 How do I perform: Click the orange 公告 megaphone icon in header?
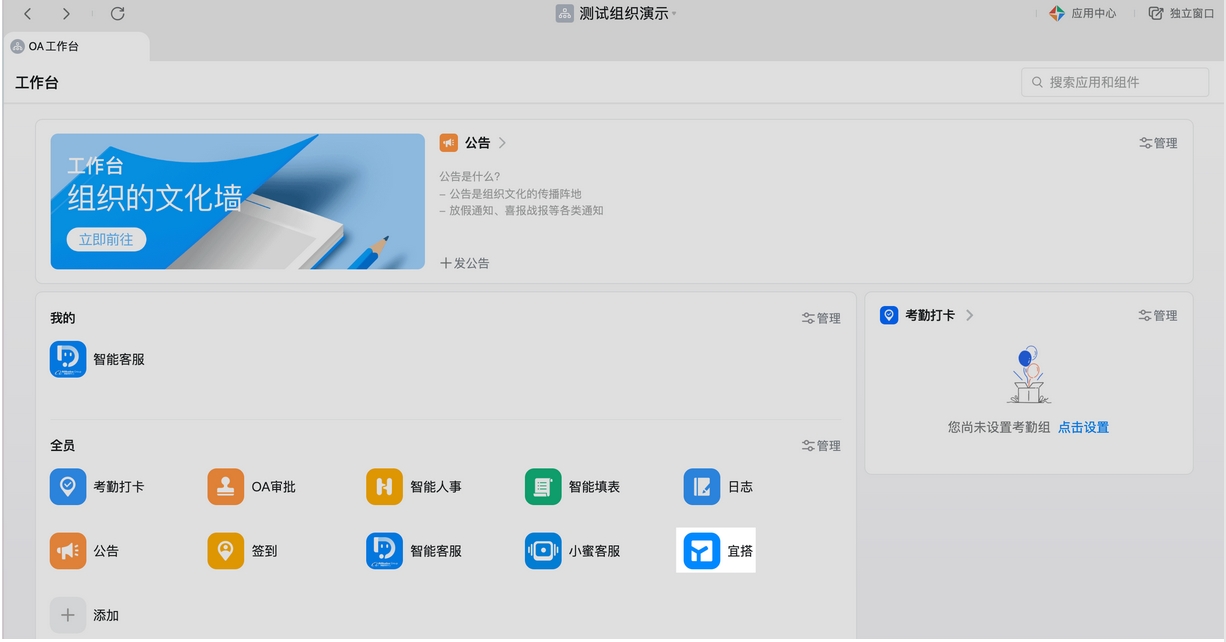tap(449, 143)
